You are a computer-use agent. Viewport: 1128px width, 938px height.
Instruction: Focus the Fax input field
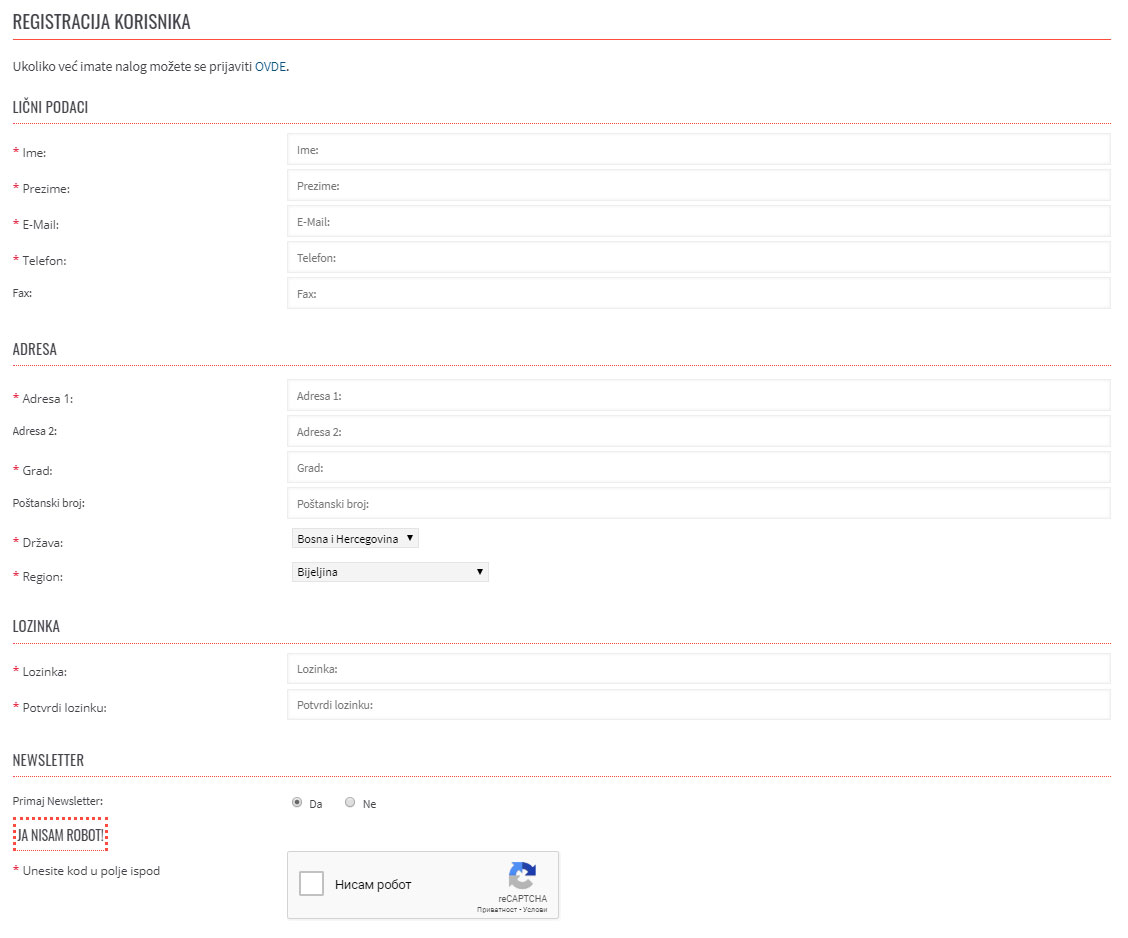click(x=699, y=293)
